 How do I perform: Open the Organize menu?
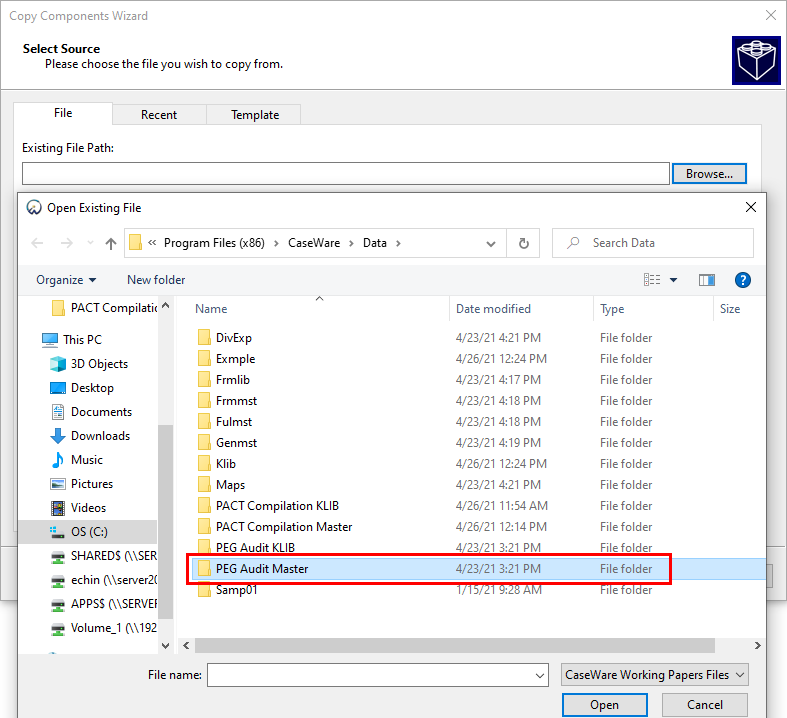(x=66, y=280)
